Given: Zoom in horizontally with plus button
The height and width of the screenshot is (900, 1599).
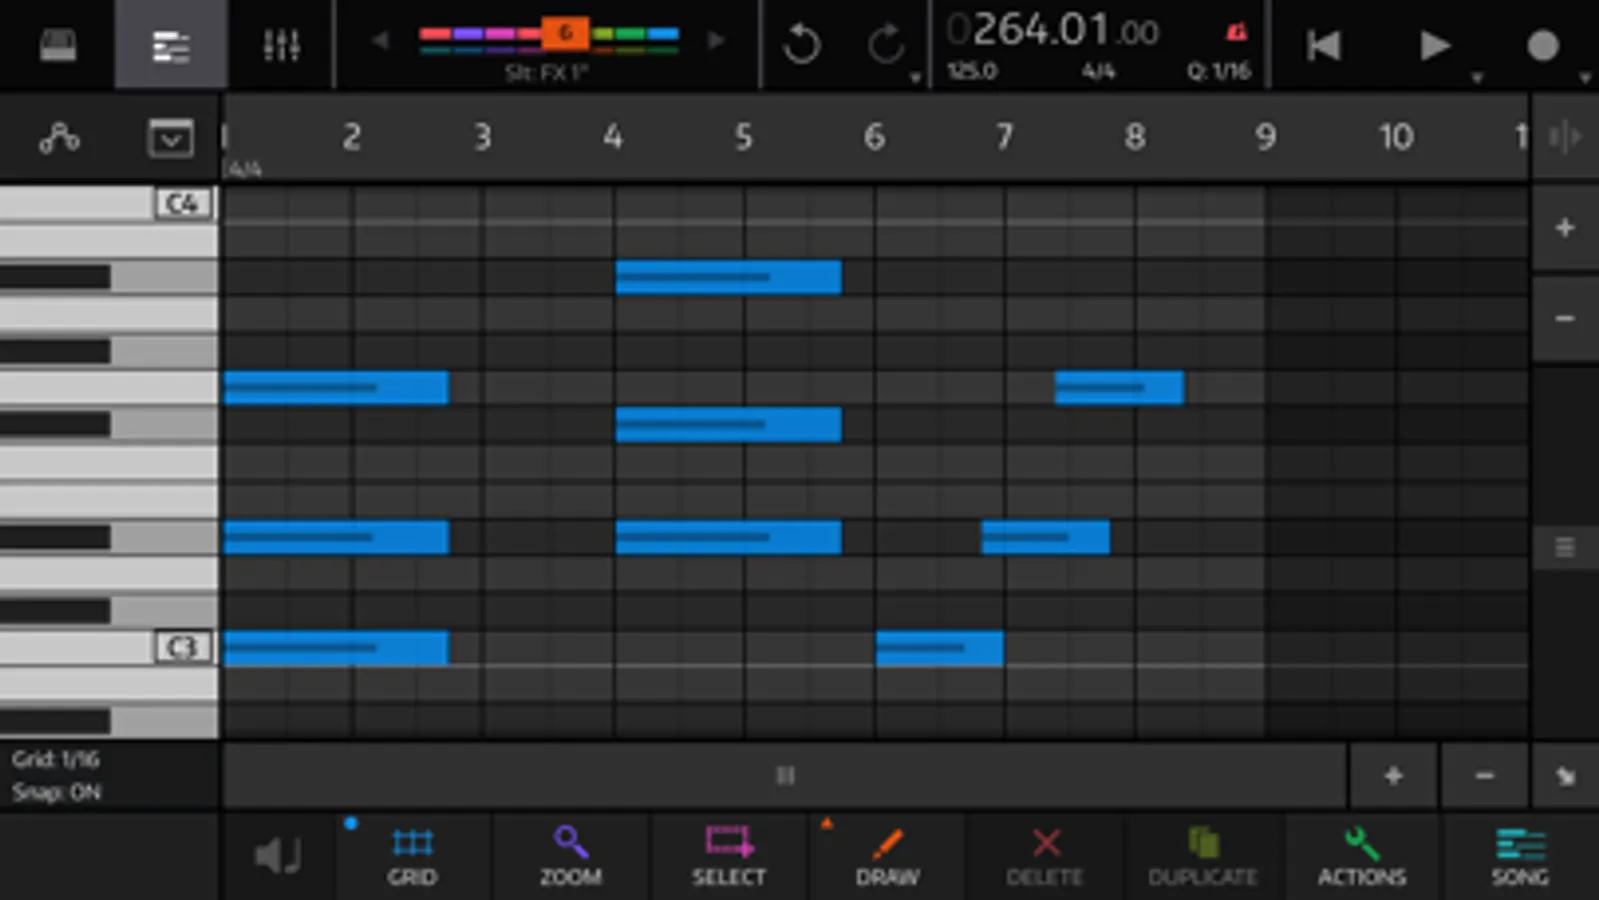Looking at the screenshot, I should [x=1393, y=775].
